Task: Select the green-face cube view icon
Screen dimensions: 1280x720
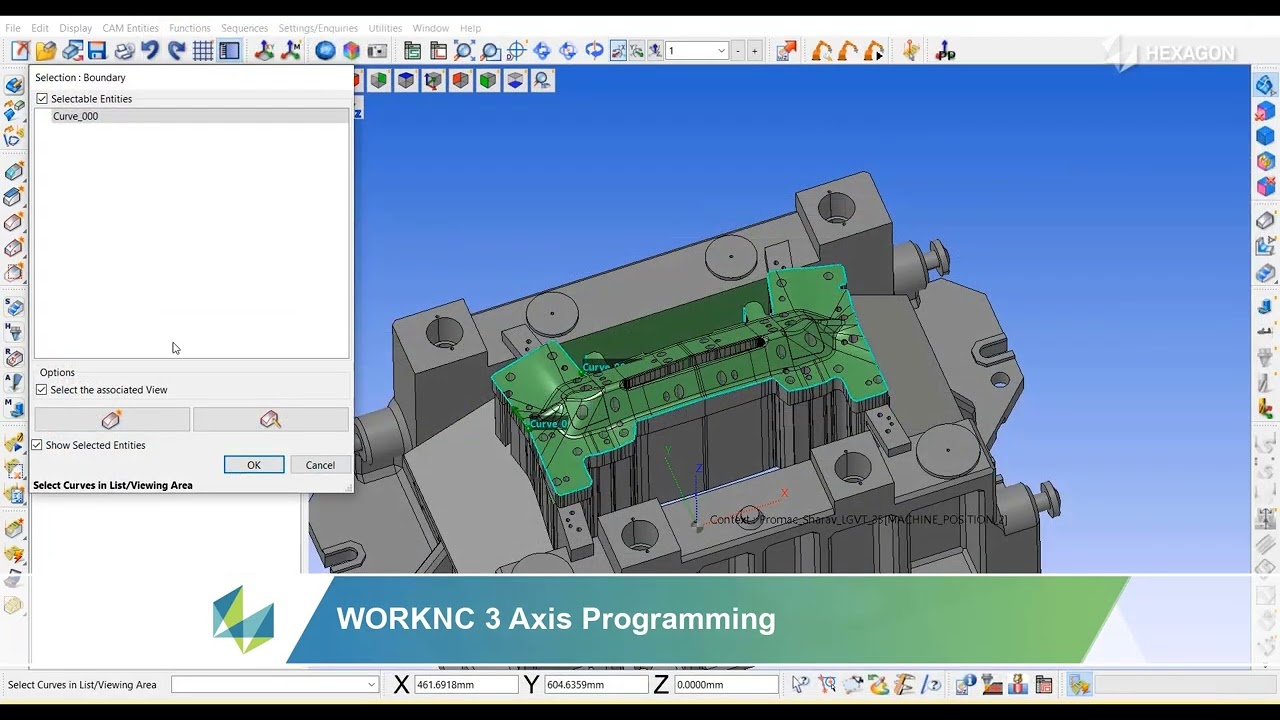Action: 488,80
